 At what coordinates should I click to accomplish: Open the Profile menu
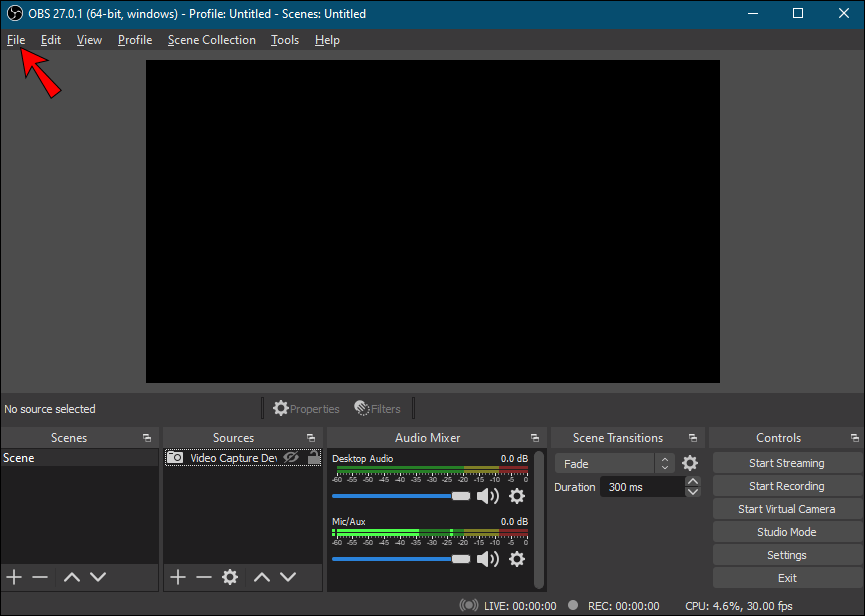135,40
